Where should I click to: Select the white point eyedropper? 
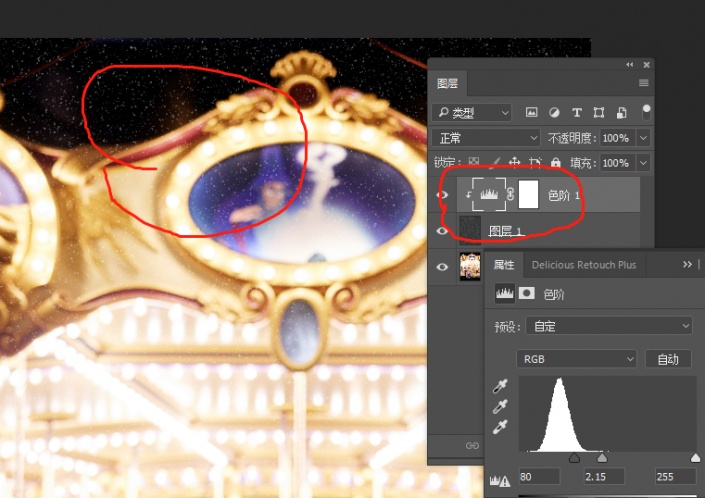click(500, 427)
